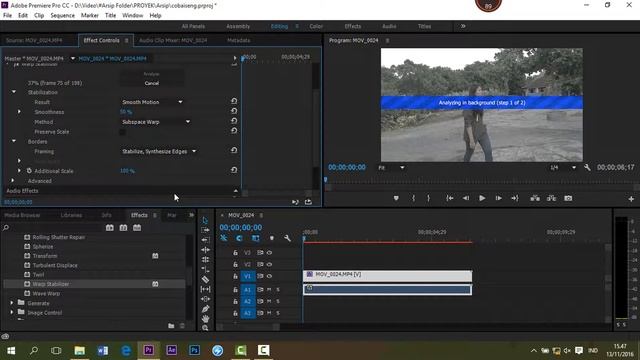Select the MOV_0024.MP4 [V] clip on V1

387,276
